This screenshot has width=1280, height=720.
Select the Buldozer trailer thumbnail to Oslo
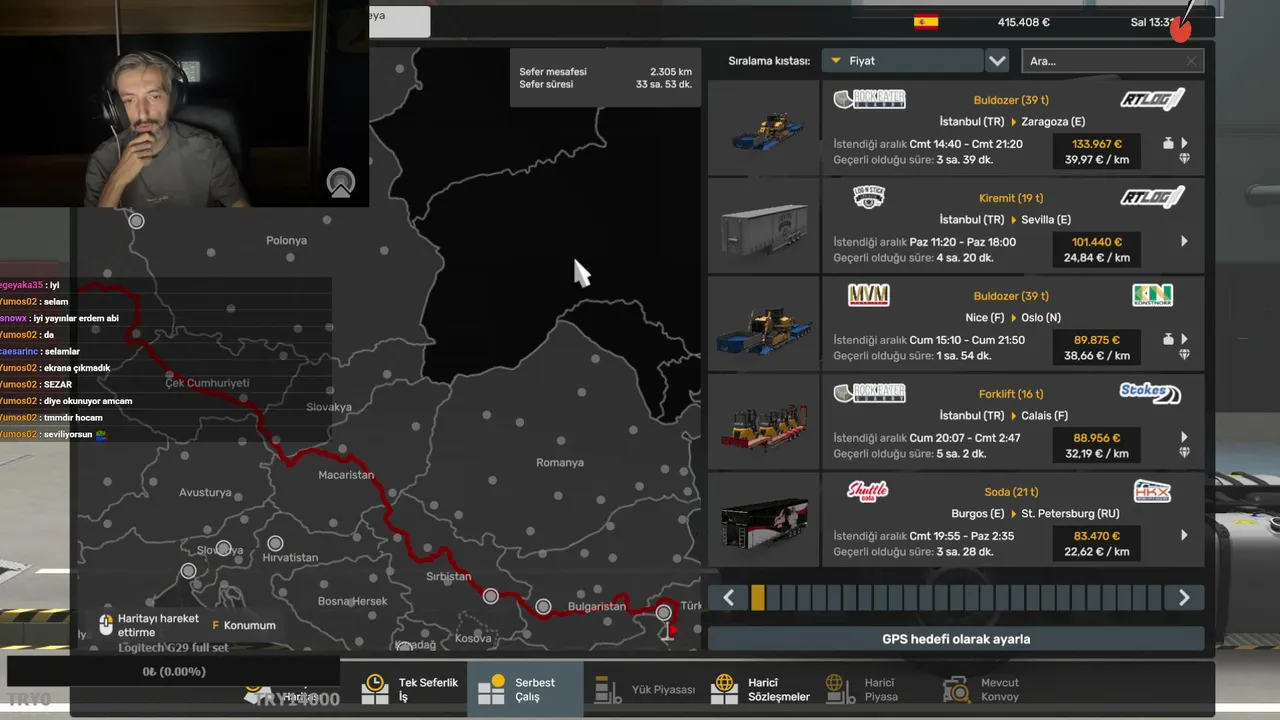(764, 324)
